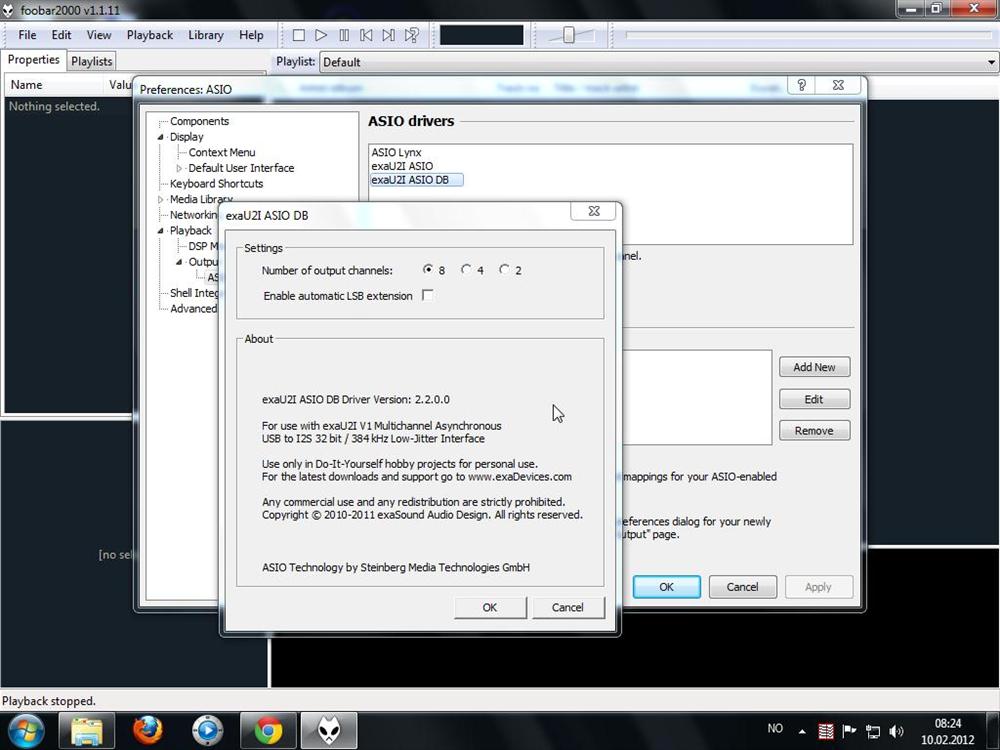1000x750 pixels.
Task: Select Keyboard Shortcuts tree item
Action: point(217,184)
